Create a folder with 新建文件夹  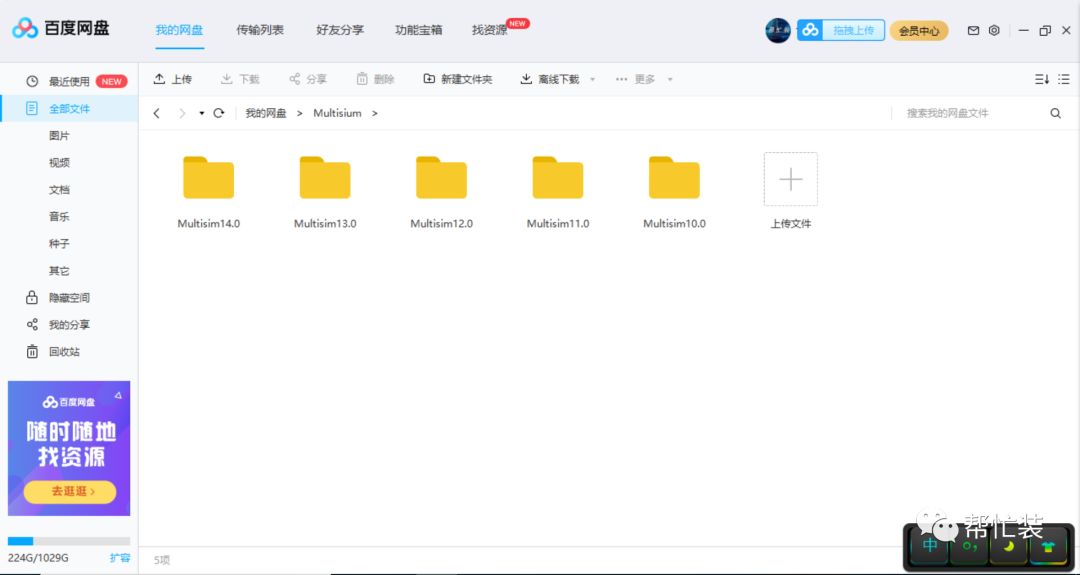click(x=458, y=79)
